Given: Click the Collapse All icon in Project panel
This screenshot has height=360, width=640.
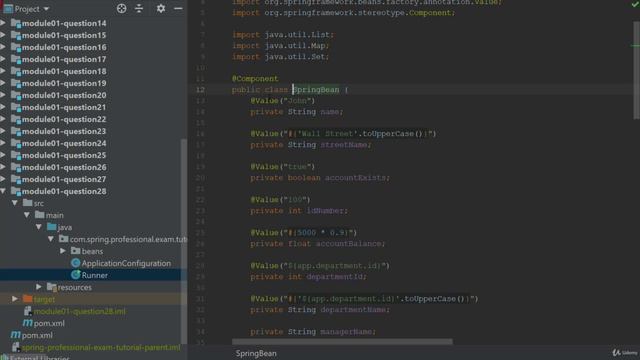Looking at the screenshot, I should 139,8.
